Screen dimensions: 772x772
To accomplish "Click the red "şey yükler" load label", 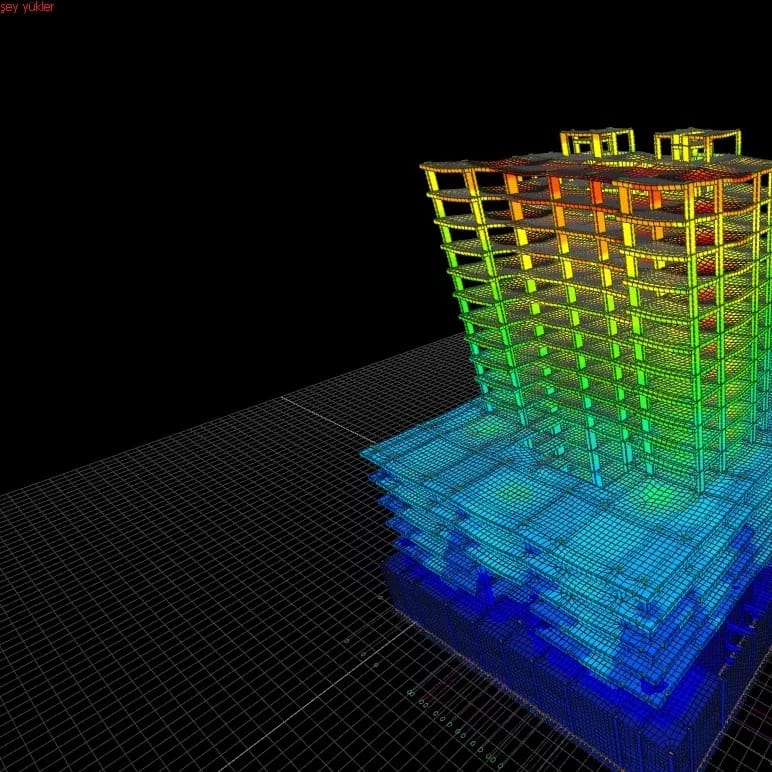I will point(28,7).
